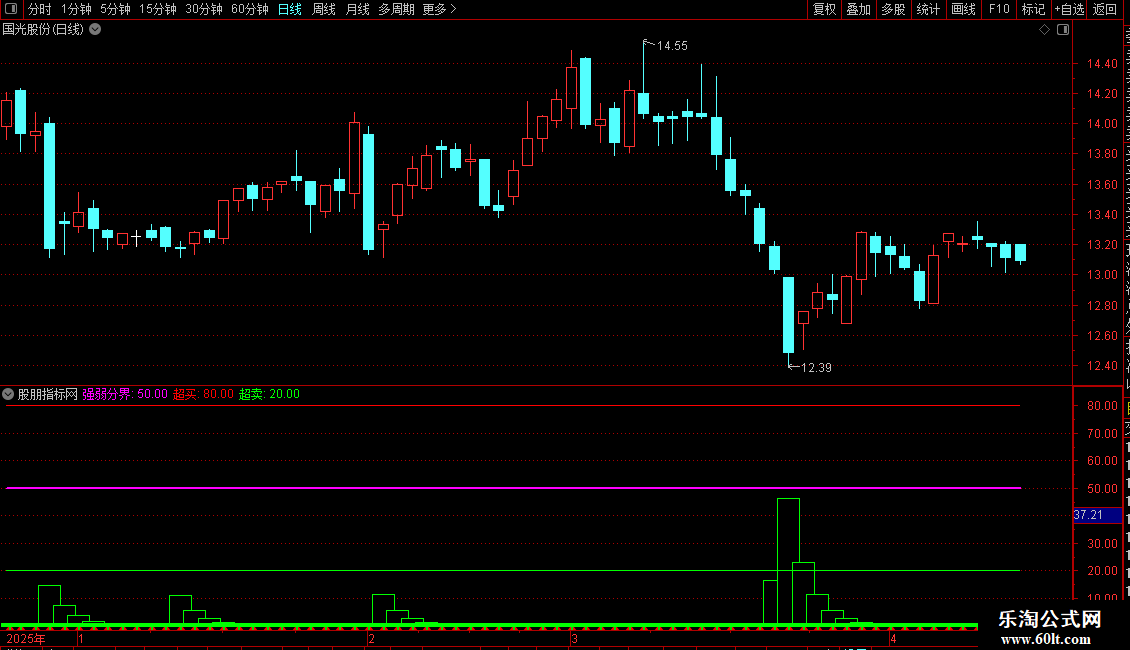Click the month 3 marker on time axis
The height and width of the screenshot is (650, 1130).
coord(574,638)
